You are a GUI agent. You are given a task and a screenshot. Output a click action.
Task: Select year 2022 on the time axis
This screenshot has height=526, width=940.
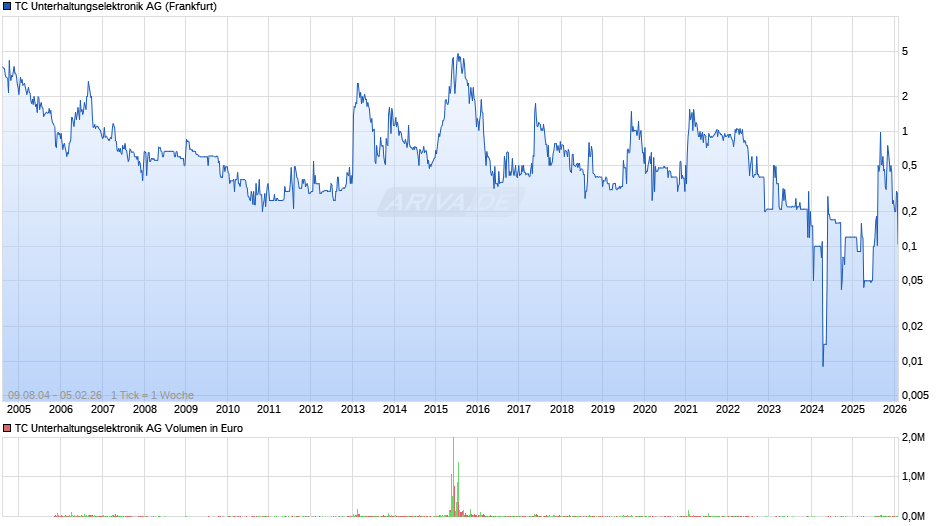pyautogui.click(x=728, y=409)
